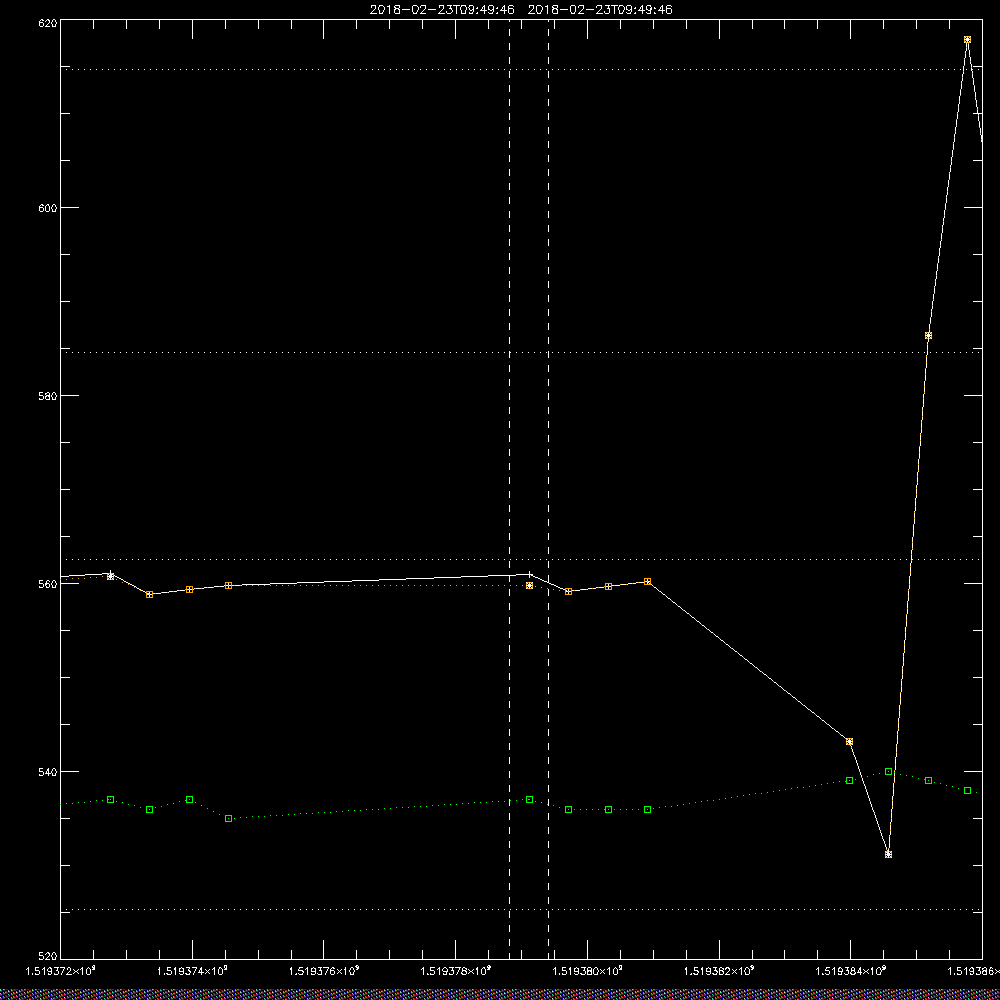Click the 1.519376×10⁹ x-axis label
This screenshot has height=1000, width=1000.
324,971
